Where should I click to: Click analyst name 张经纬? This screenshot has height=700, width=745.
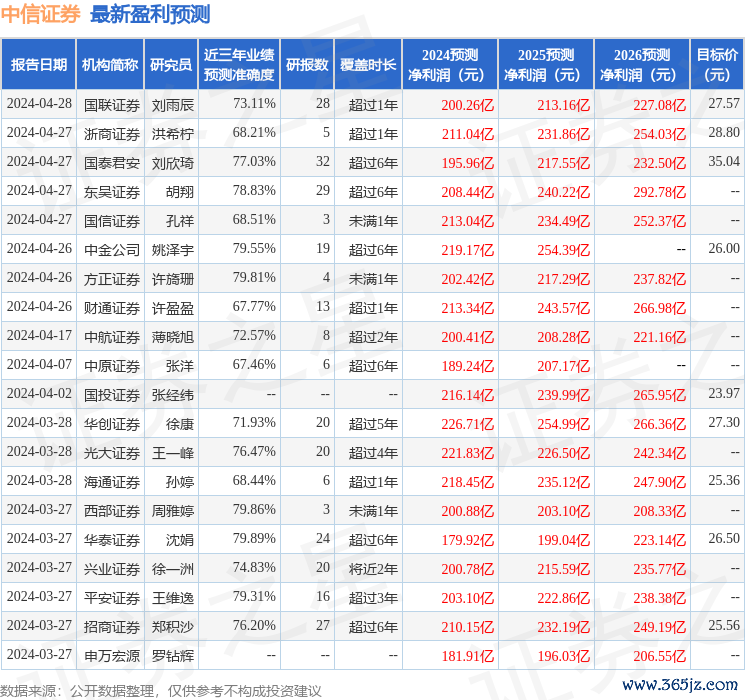[x=172, y=395]
